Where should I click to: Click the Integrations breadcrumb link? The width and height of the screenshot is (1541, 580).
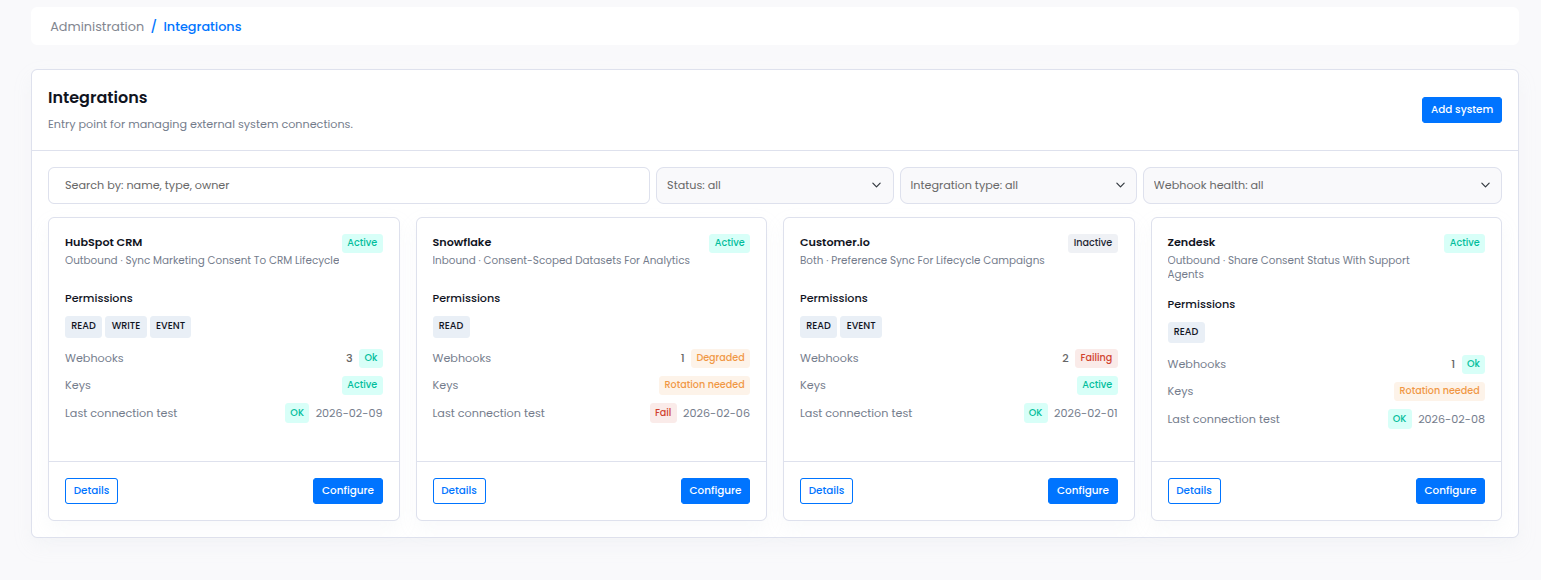pyautogui.click(x=202, y=26)
